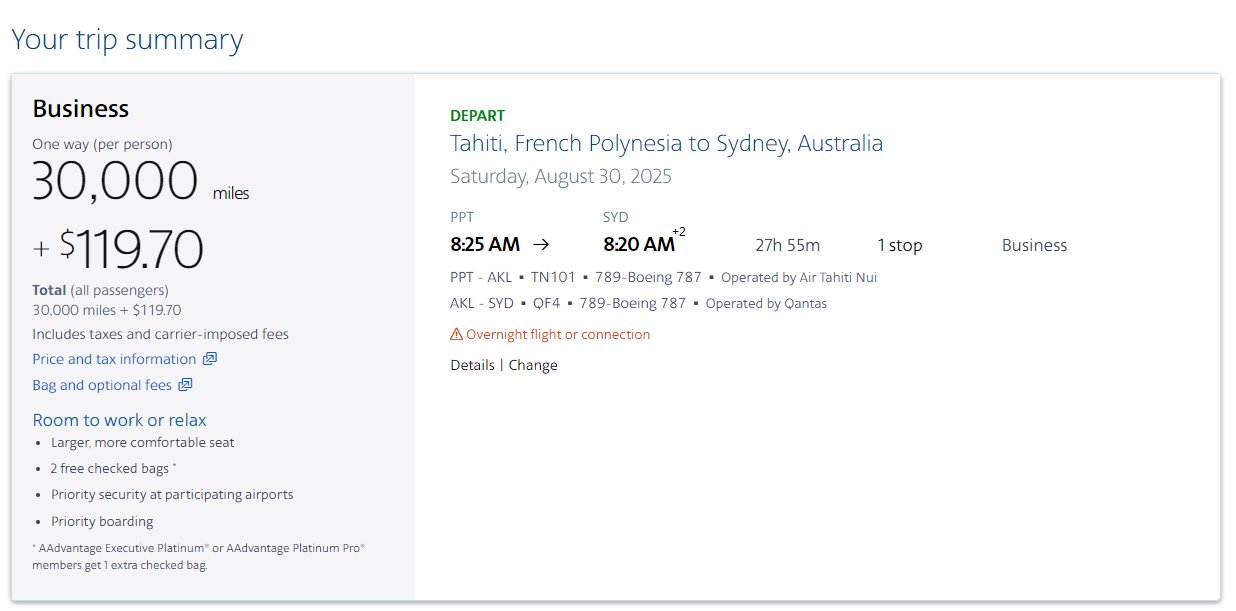This screenshot has height=611, width=1236.
Task: Select Change to modify the flight
Action: click(x=533, y=365)
